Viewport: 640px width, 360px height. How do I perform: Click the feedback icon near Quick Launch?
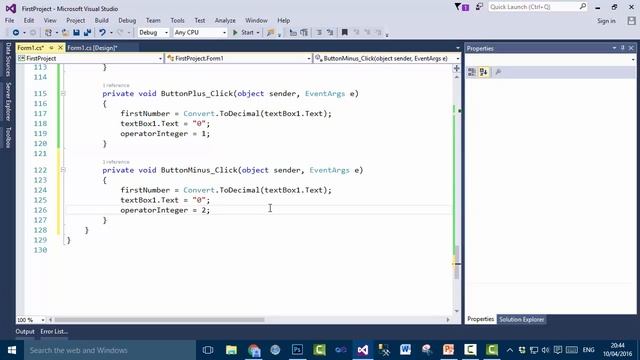tap(479, 7)
